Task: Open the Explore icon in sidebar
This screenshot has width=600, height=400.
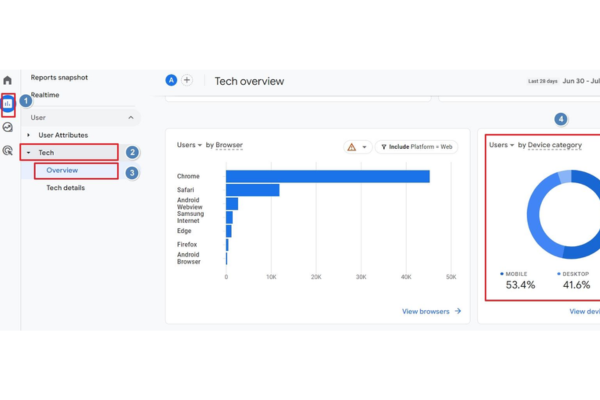Action: coord(8,127)
